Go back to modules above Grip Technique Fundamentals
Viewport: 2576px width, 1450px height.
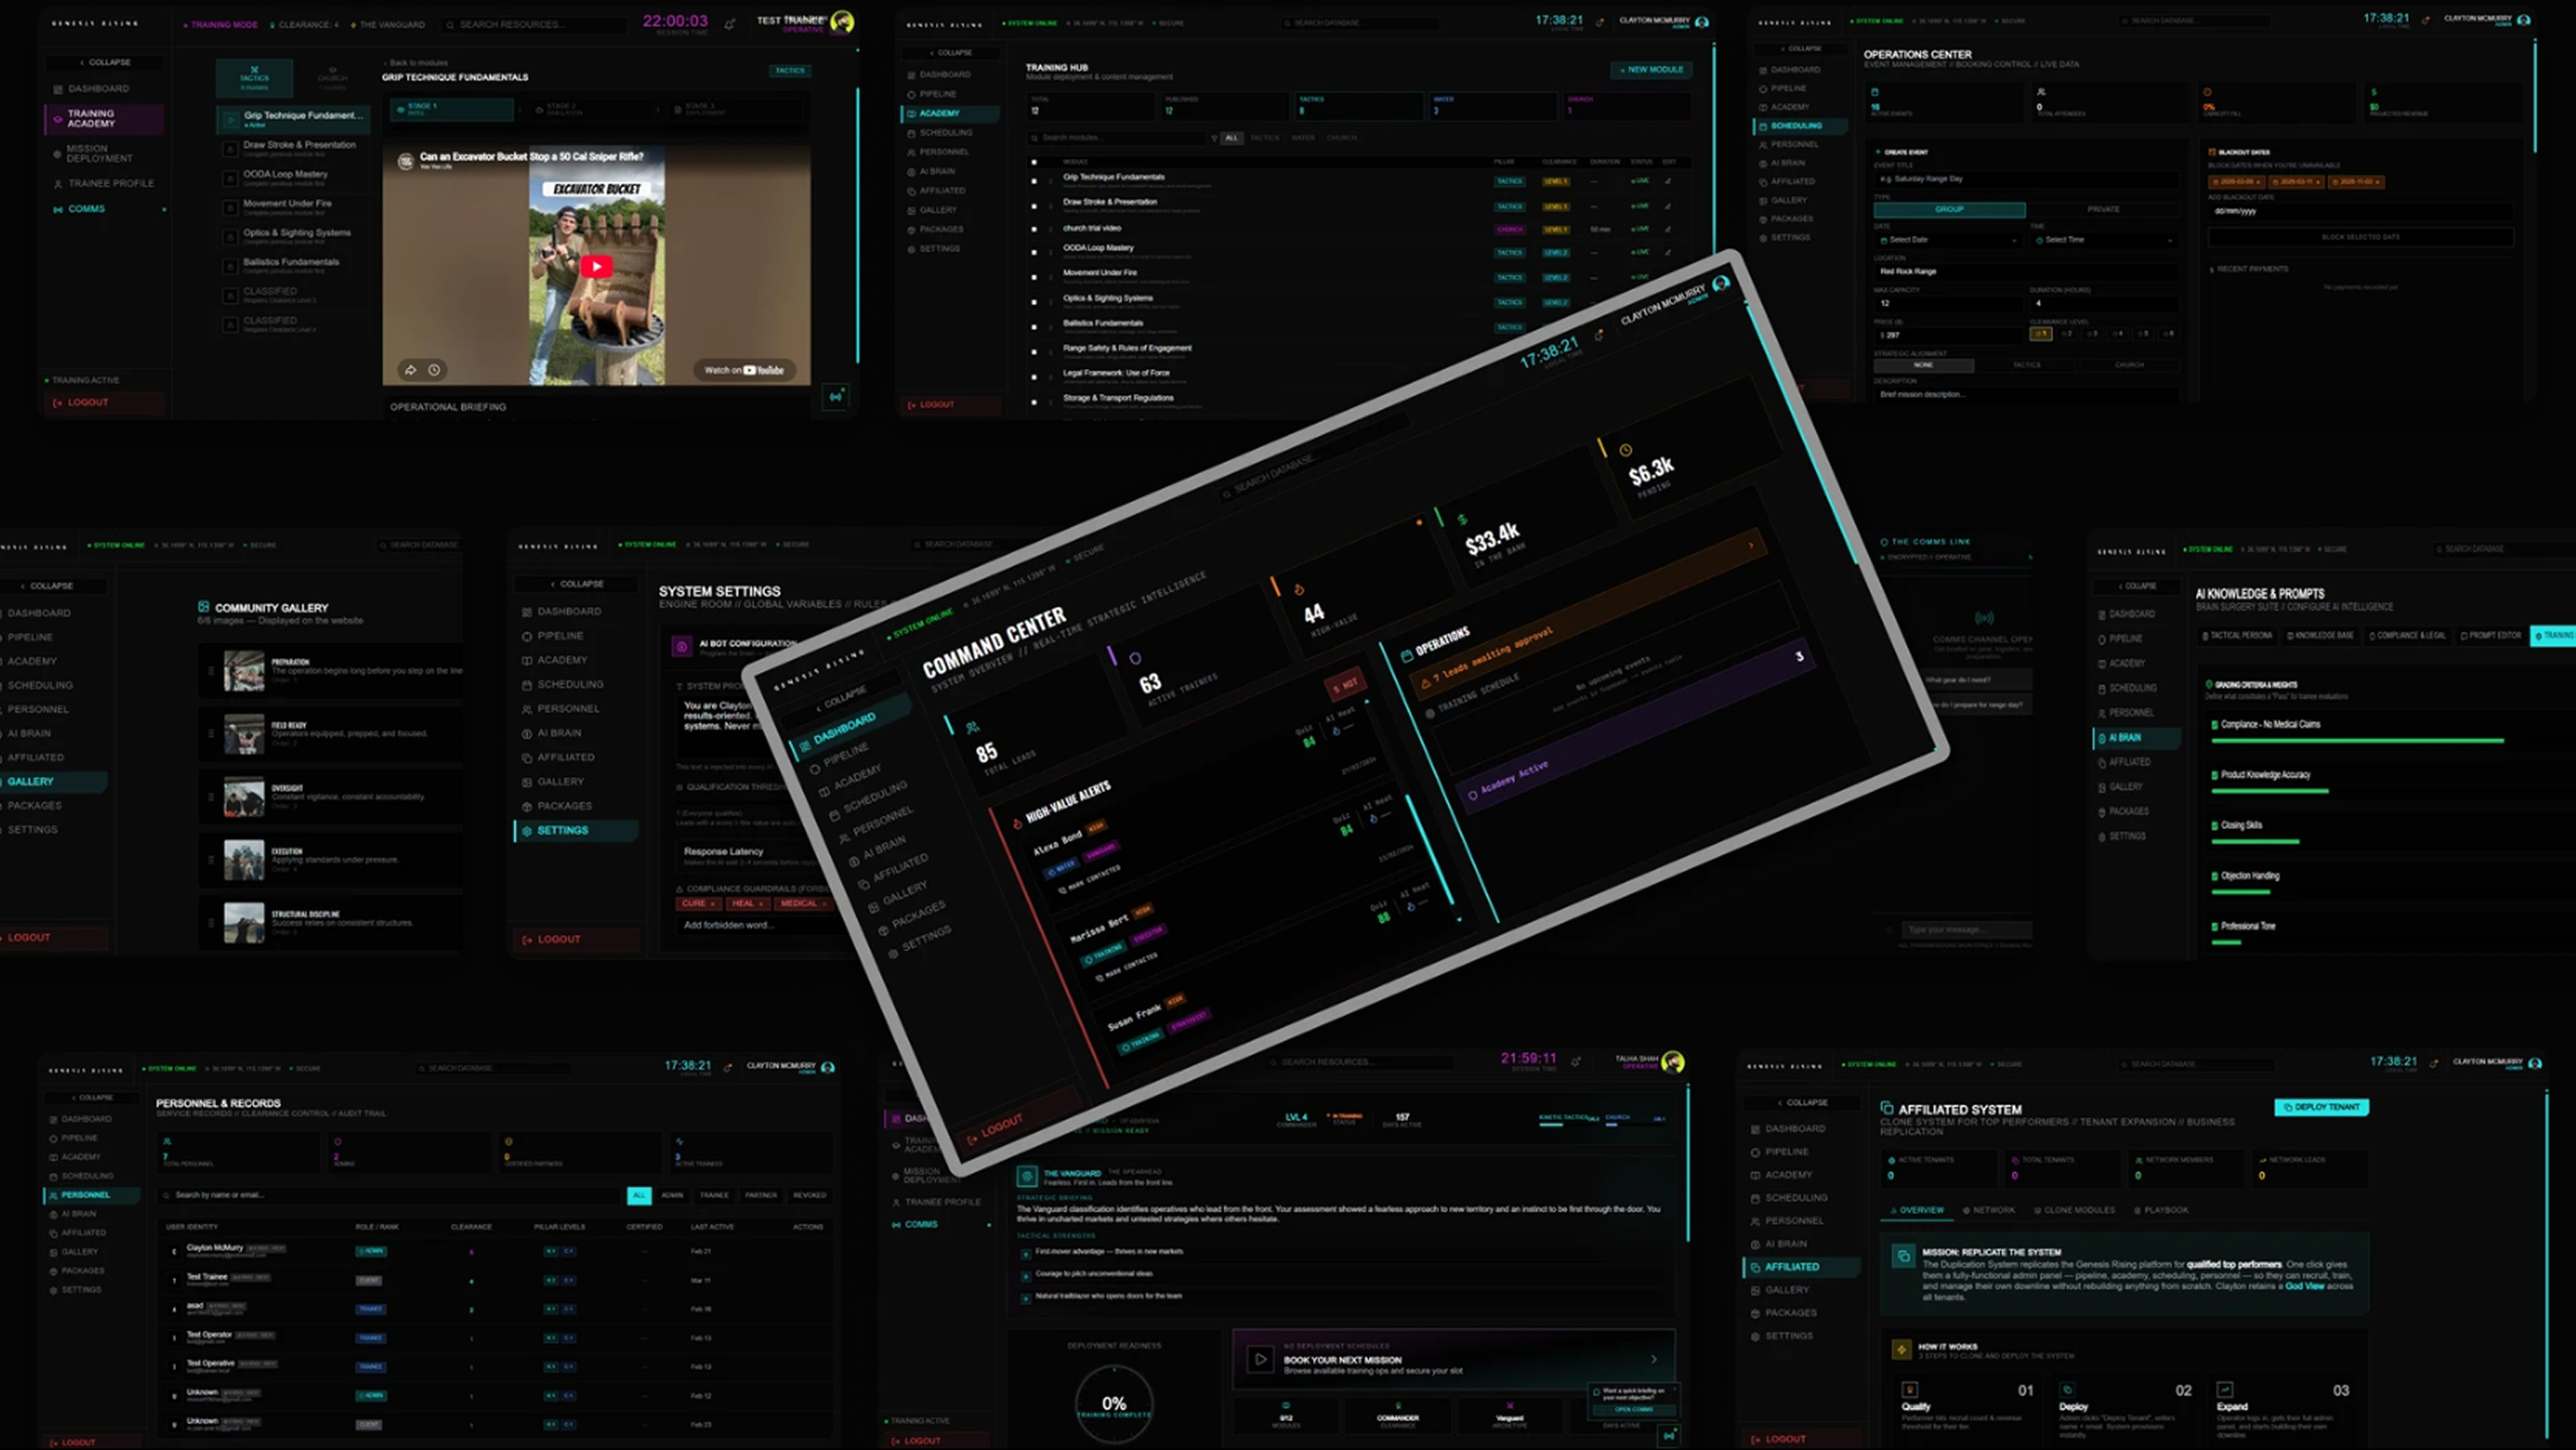pos(415,63)
